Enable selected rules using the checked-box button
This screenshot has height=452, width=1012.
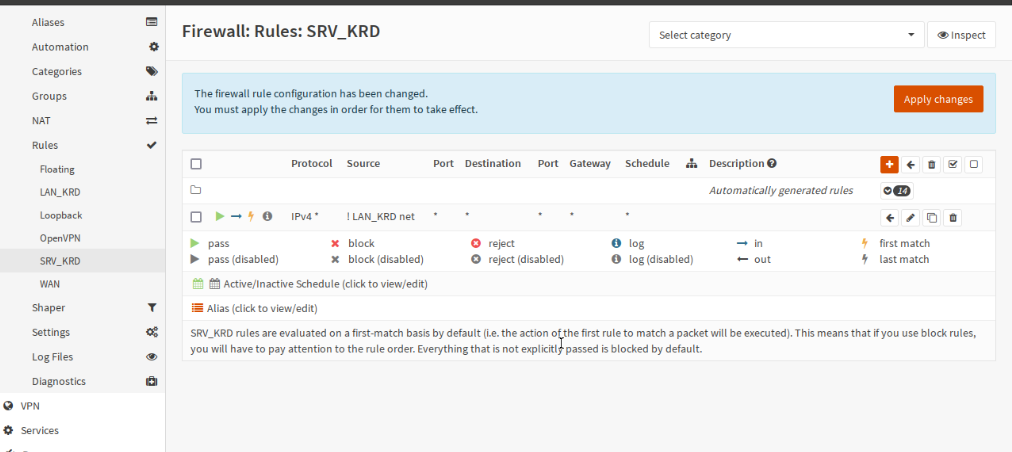[952, 164]
